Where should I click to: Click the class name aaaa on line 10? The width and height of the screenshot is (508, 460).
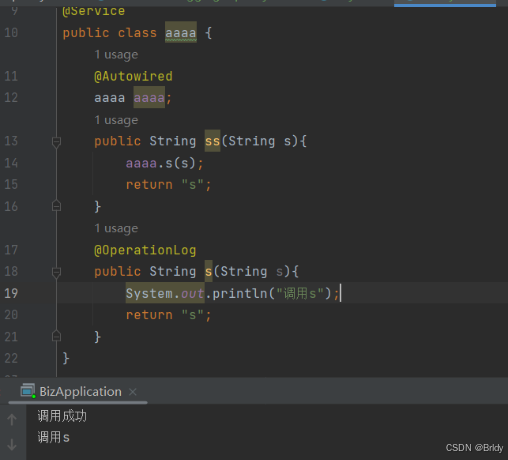tap(181, 33)
